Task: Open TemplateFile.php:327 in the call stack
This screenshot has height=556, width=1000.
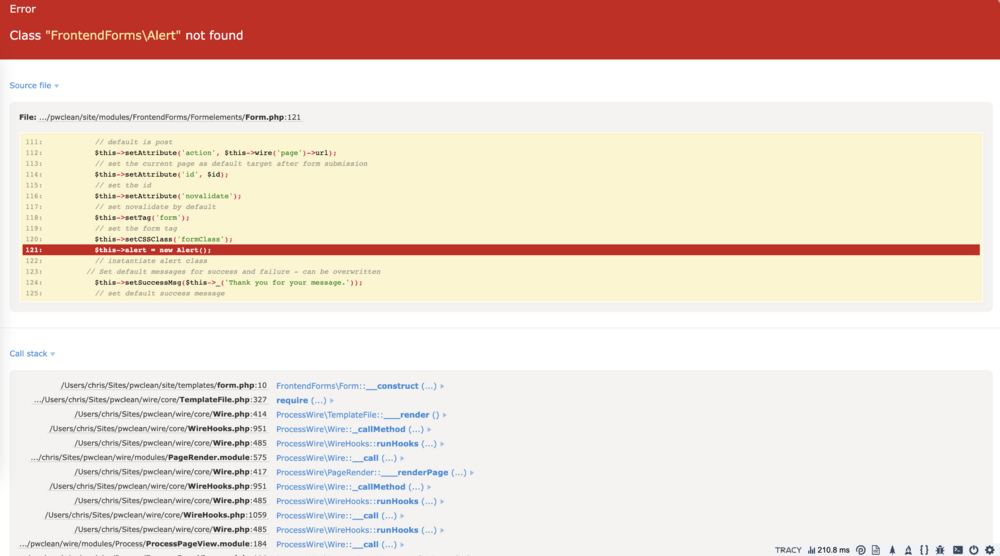Action: click(x=150, y=400)
